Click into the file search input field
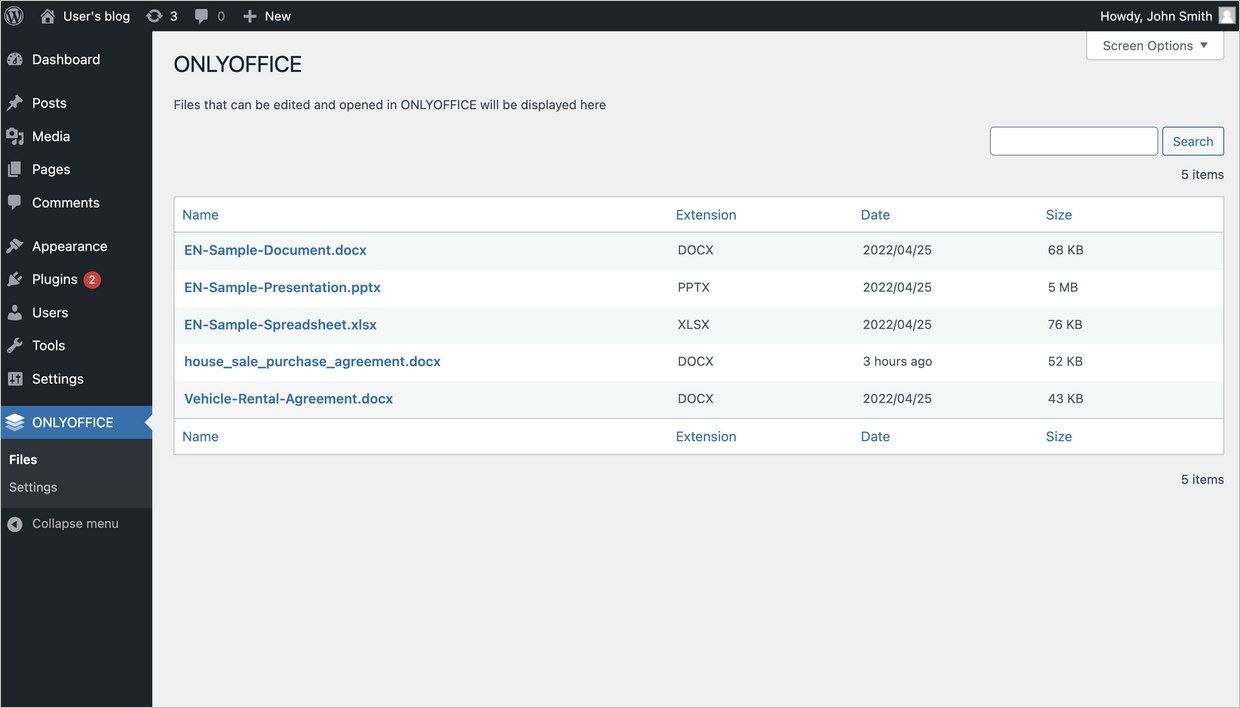The width and height of the screenshot is (1240, 708). click(x=1073, y=142)
